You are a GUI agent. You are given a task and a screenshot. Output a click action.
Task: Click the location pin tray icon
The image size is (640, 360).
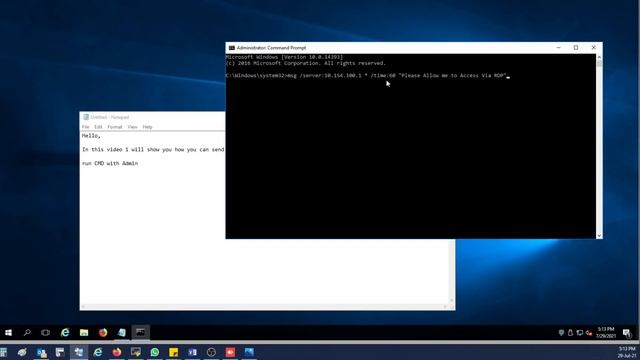[561, 333]
